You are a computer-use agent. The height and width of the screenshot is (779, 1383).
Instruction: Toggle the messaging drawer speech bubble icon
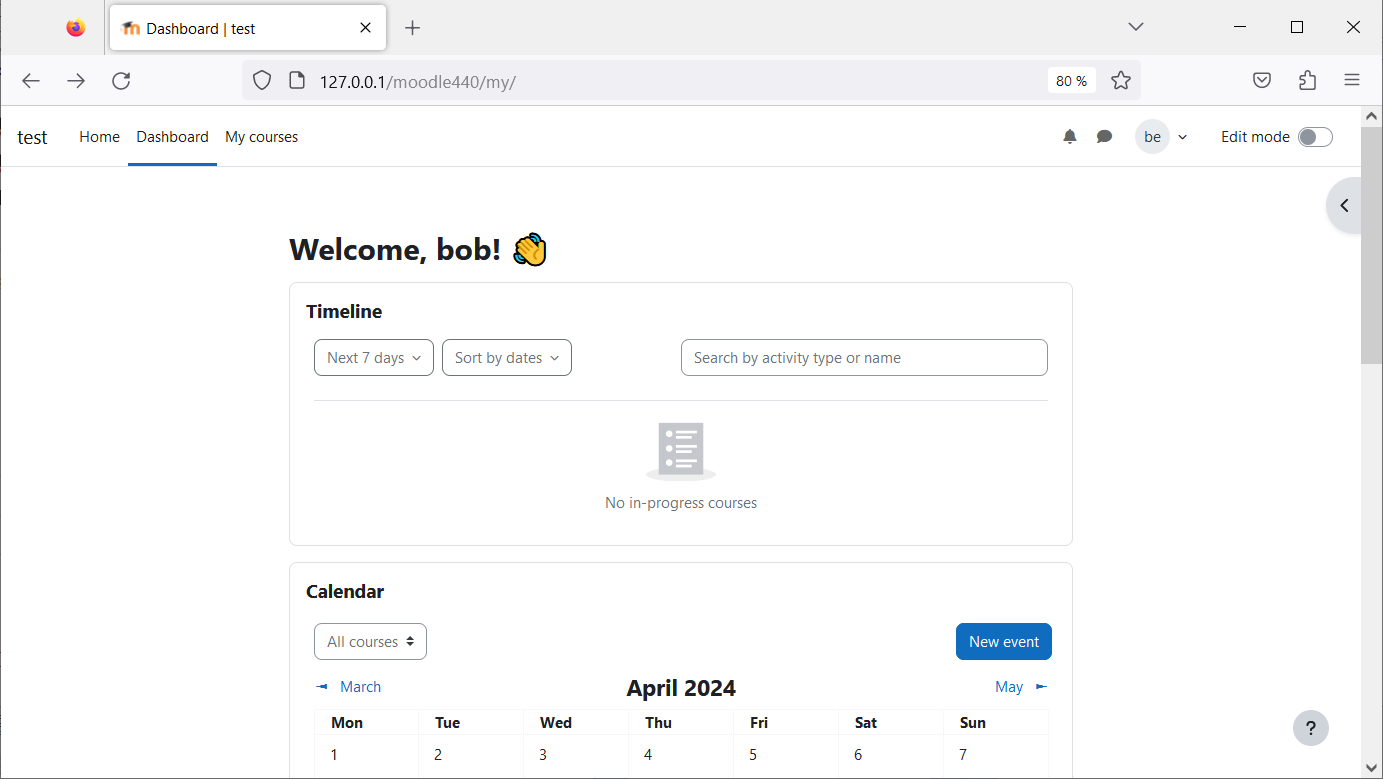1104,137
